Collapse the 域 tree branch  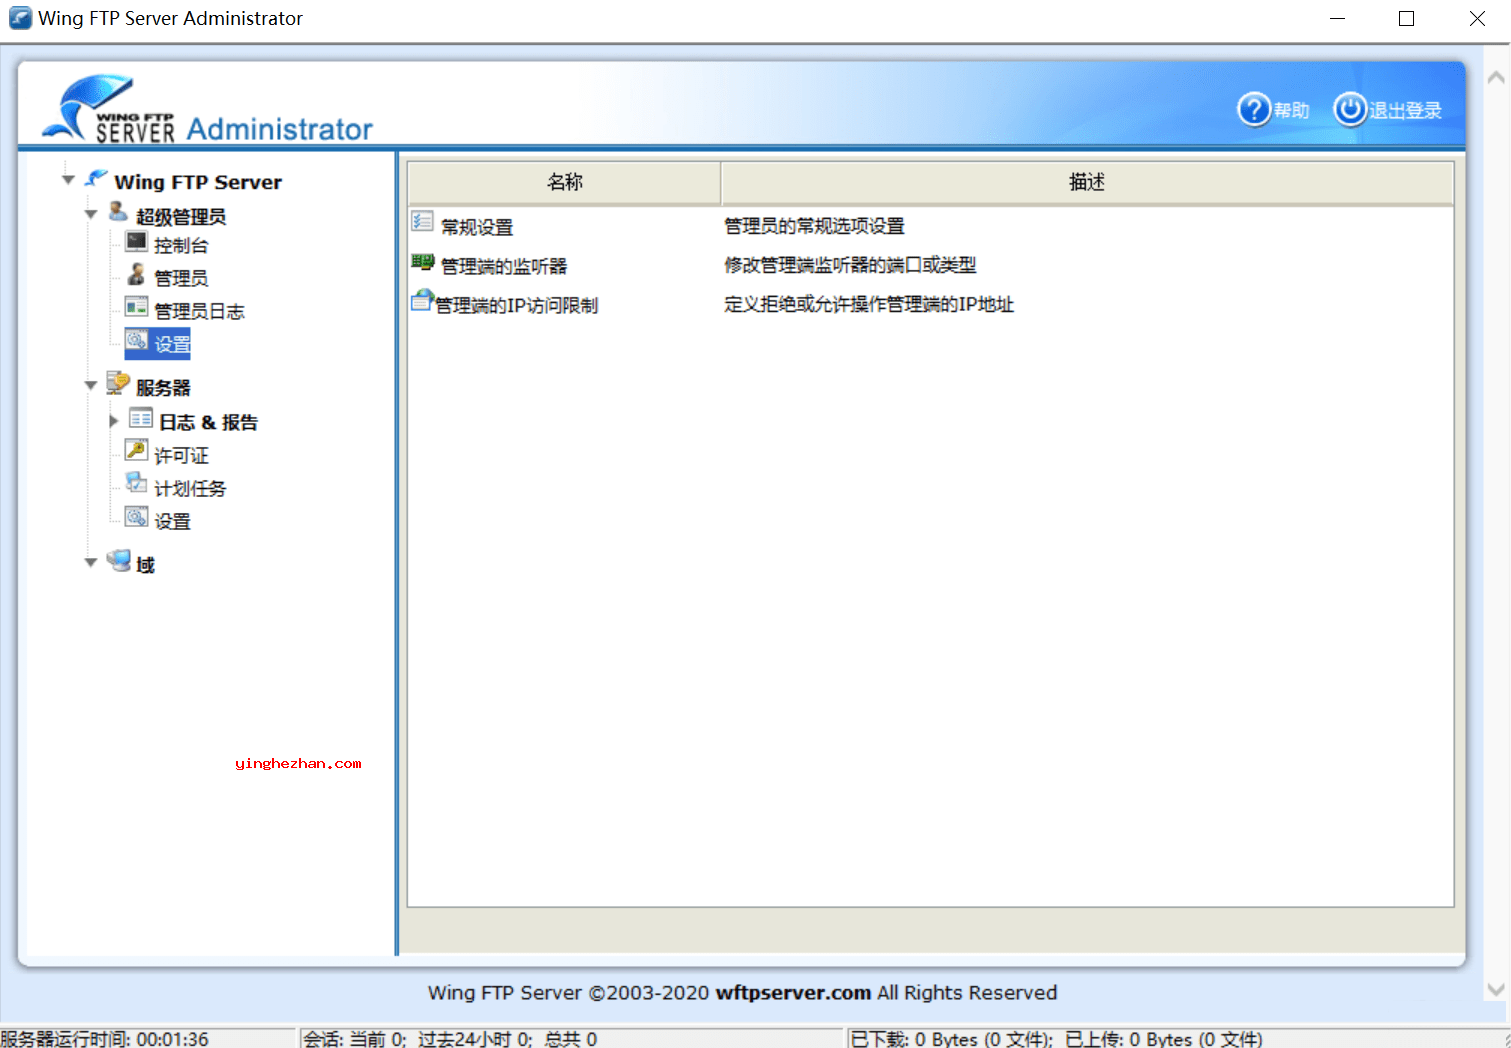[90, 562]
